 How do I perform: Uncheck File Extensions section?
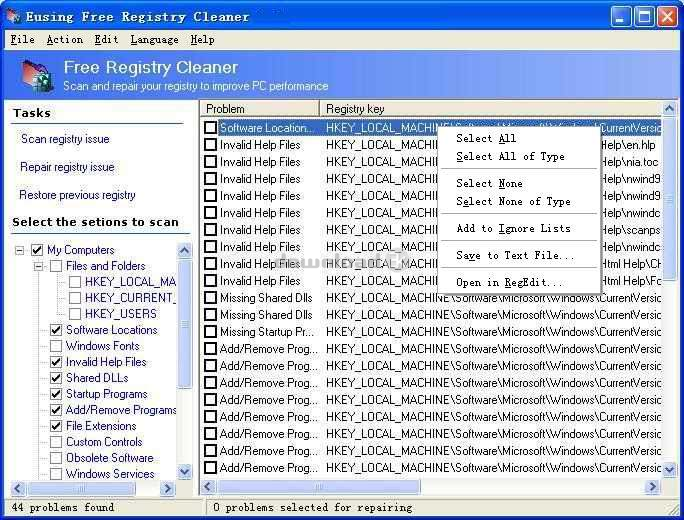tap(56, 426)
